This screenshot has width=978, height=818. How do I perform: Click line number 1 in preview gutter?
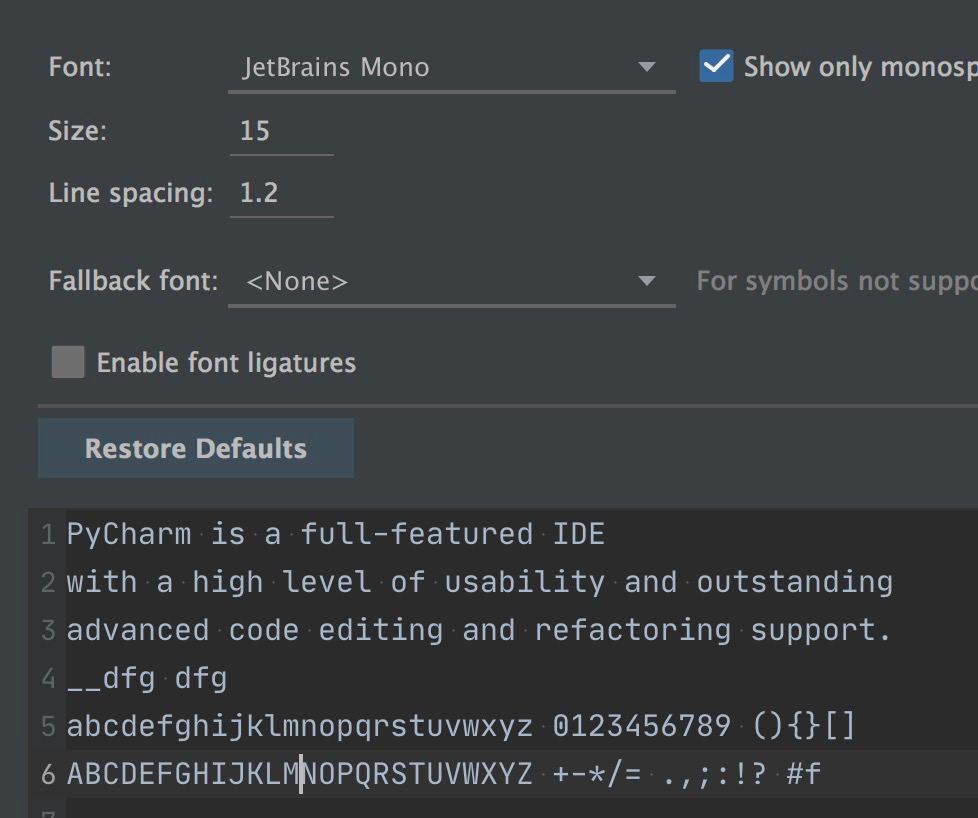point(49,535)
